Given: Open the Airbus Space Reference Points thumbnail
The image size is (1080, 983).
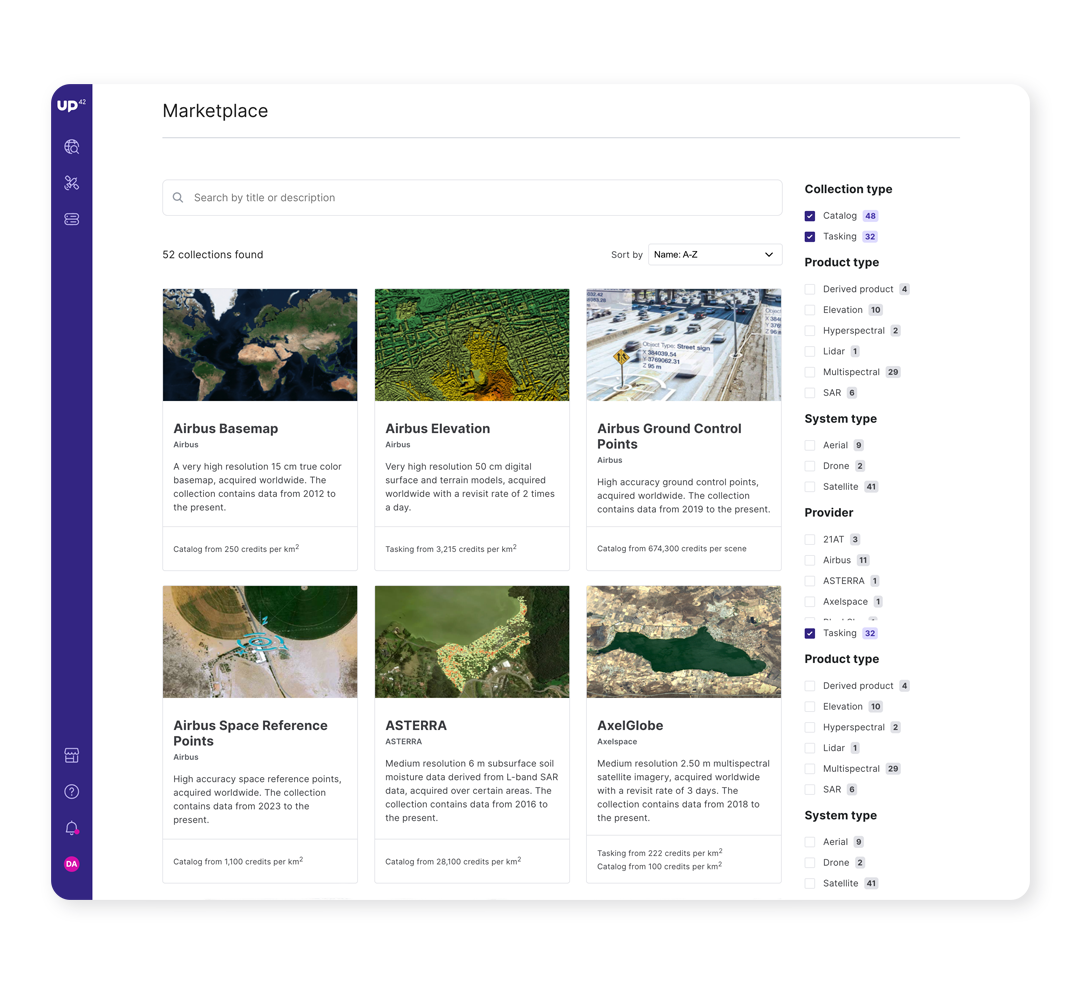Looking at the screenshot, I should point(260,642).
